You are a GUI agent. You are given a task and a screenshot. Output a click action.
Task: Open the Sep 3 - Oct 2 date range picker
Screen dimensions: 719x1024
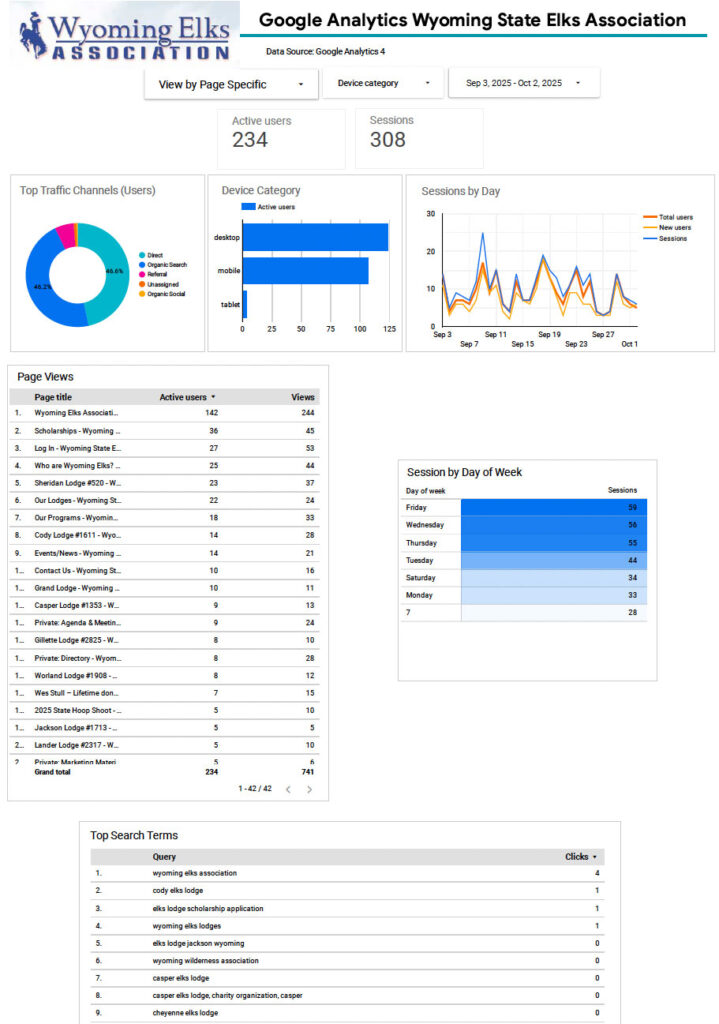[524, 83]
